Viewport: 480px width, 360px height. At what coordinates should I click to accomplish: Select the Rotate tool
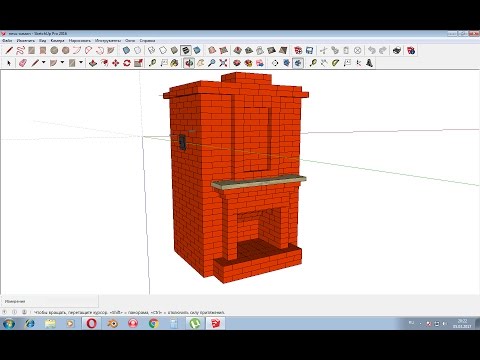pos(127,63)
